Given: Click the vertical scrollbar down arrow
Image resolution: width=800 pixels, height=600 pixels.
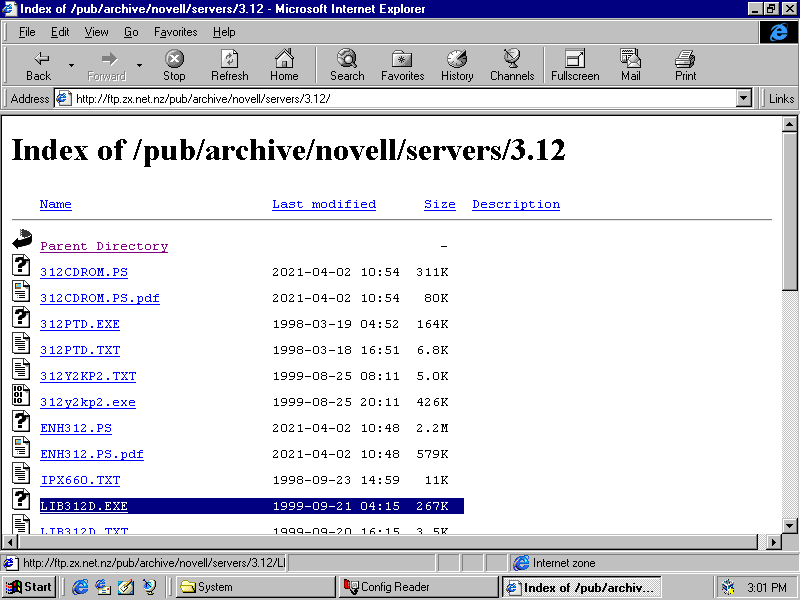Looking at the screenshot, I should point(789,526).
